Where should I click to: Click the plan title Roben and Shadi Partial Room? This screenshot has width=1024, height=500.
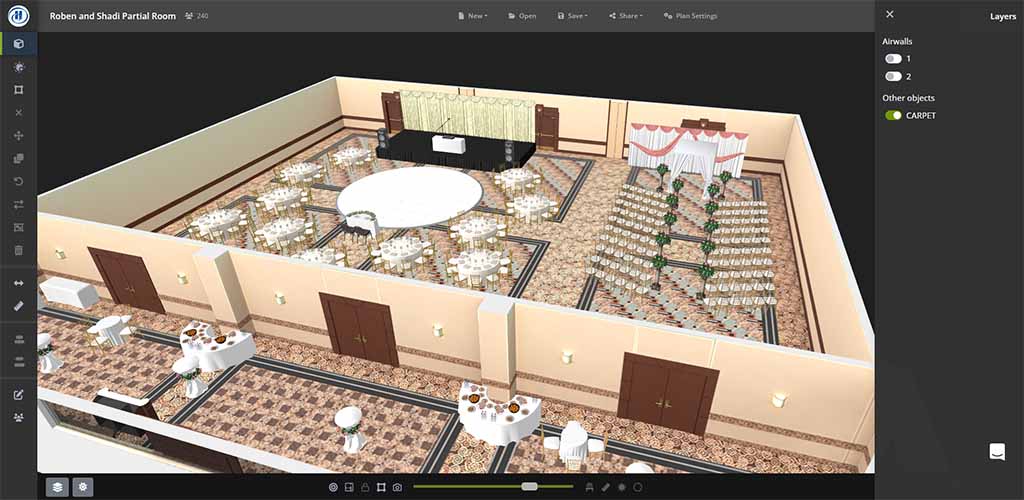[112, 16]
